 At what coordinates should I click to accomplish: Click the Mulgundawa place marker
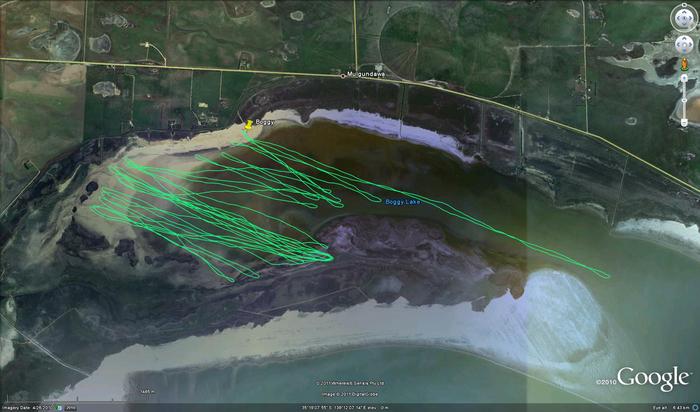point(344,75)
